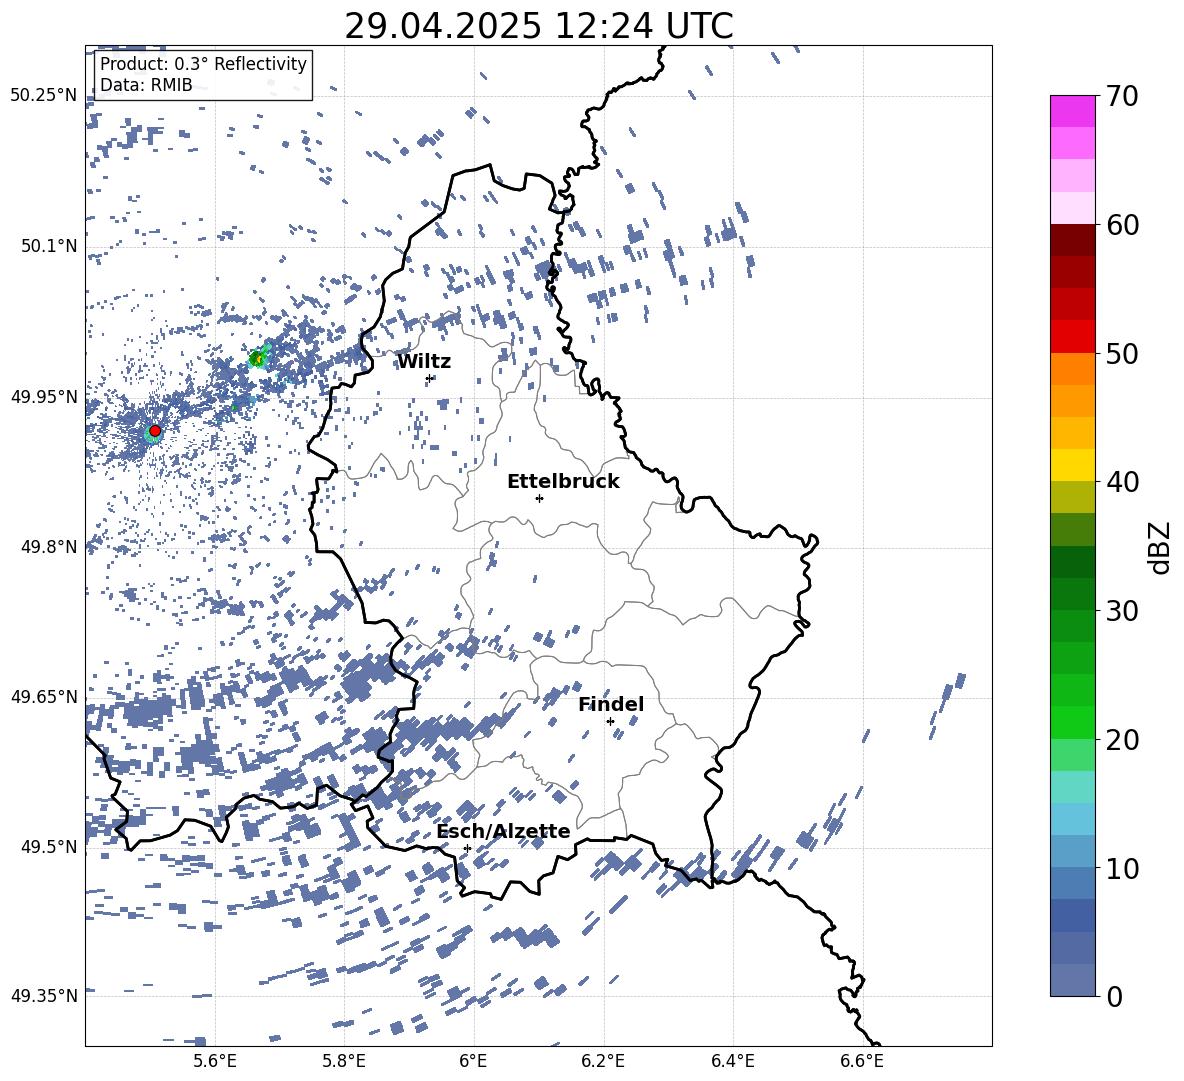This screenshot has height=1081, width=1184.
Task: Click the 49.95°N latitude label
Action: click(x=44, y=397)
